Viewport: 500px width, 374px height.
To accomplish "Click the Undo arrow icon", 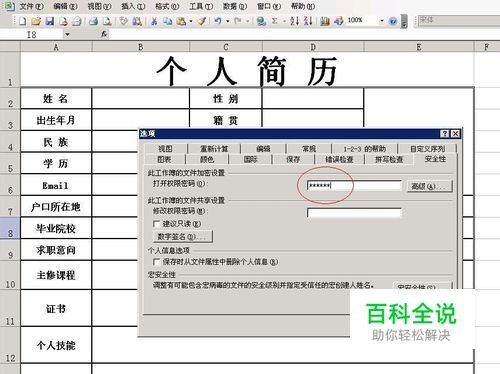I will (x=218, y=21).
